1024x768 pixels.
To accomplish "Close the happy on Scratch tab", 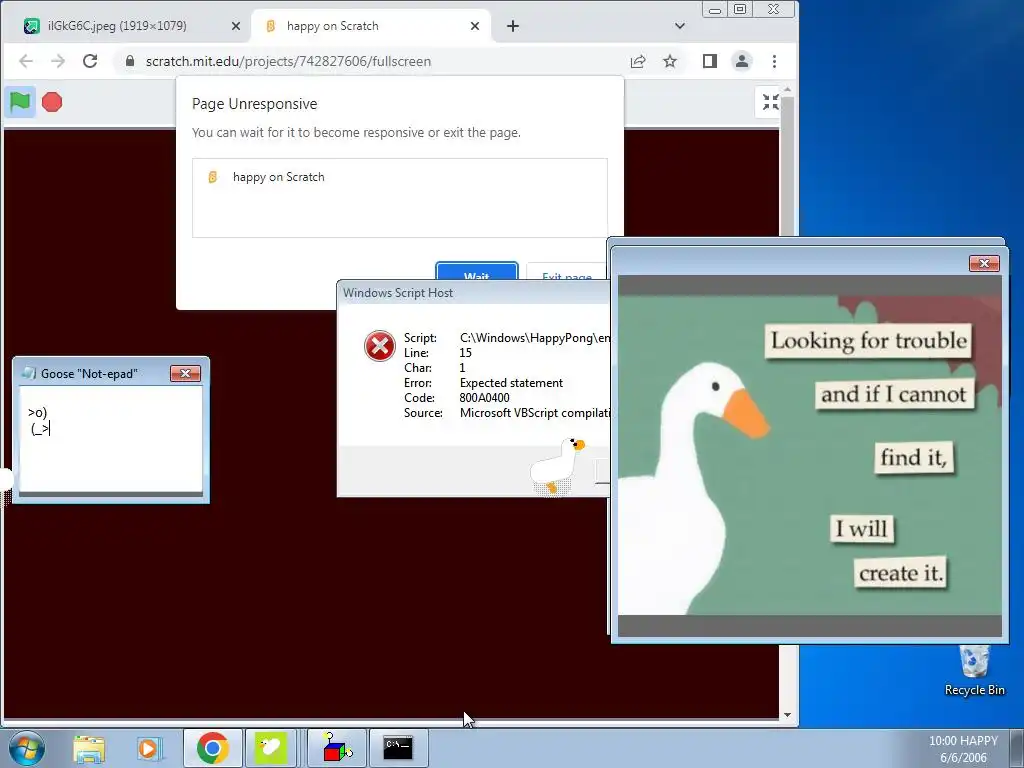I will (475, 26).
